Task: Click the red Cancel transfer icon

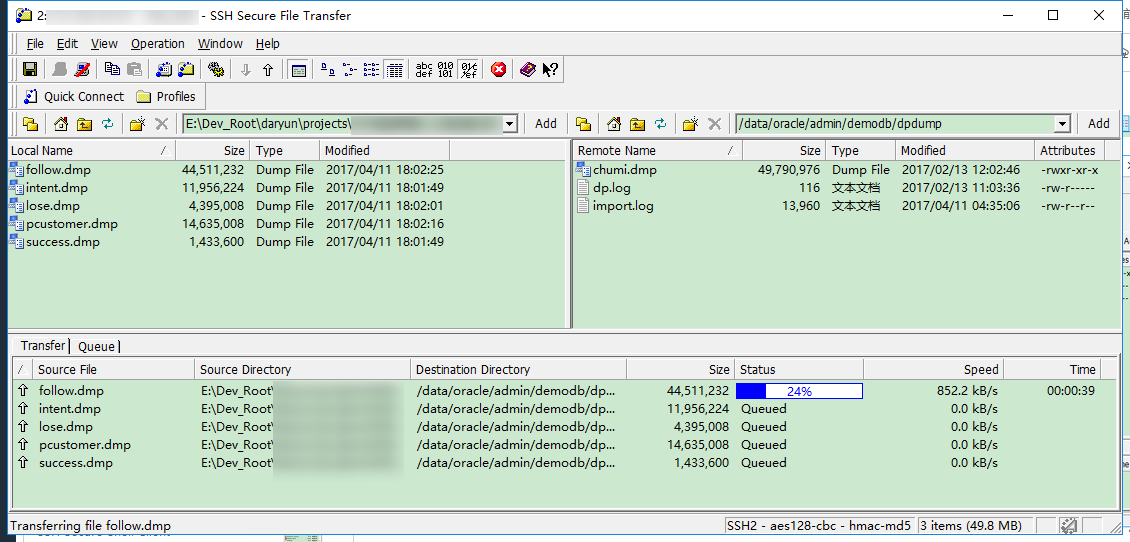Action: pos(498,70)
